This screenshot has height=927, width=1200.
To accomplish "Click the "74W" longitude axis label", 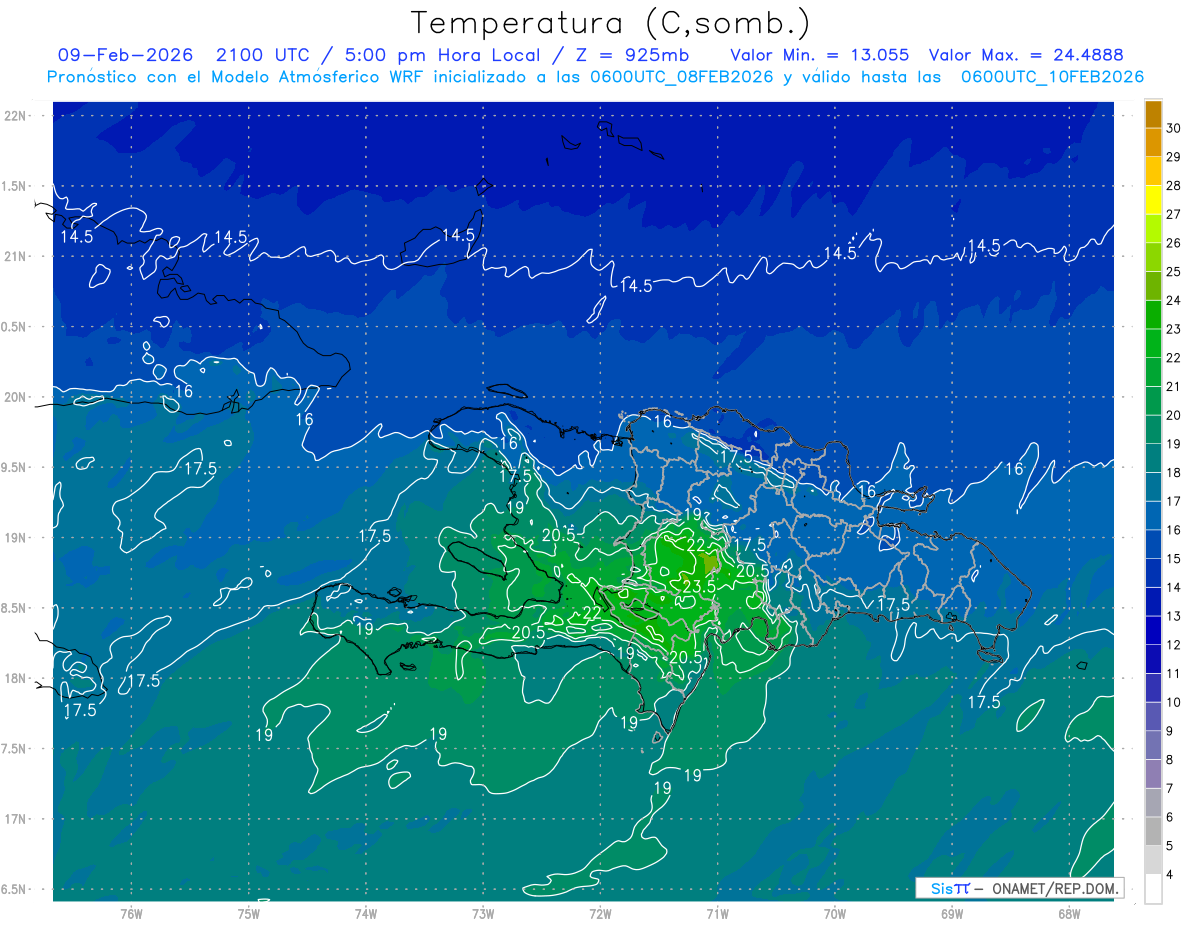I will point(366,914).
